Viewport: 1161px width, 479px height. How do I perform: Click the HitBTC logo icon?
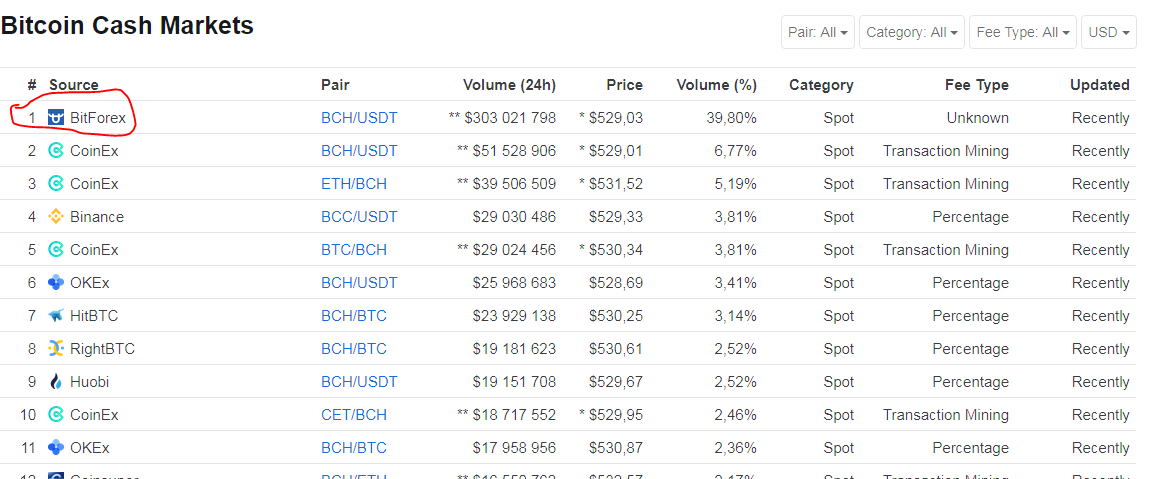point(56,315)
